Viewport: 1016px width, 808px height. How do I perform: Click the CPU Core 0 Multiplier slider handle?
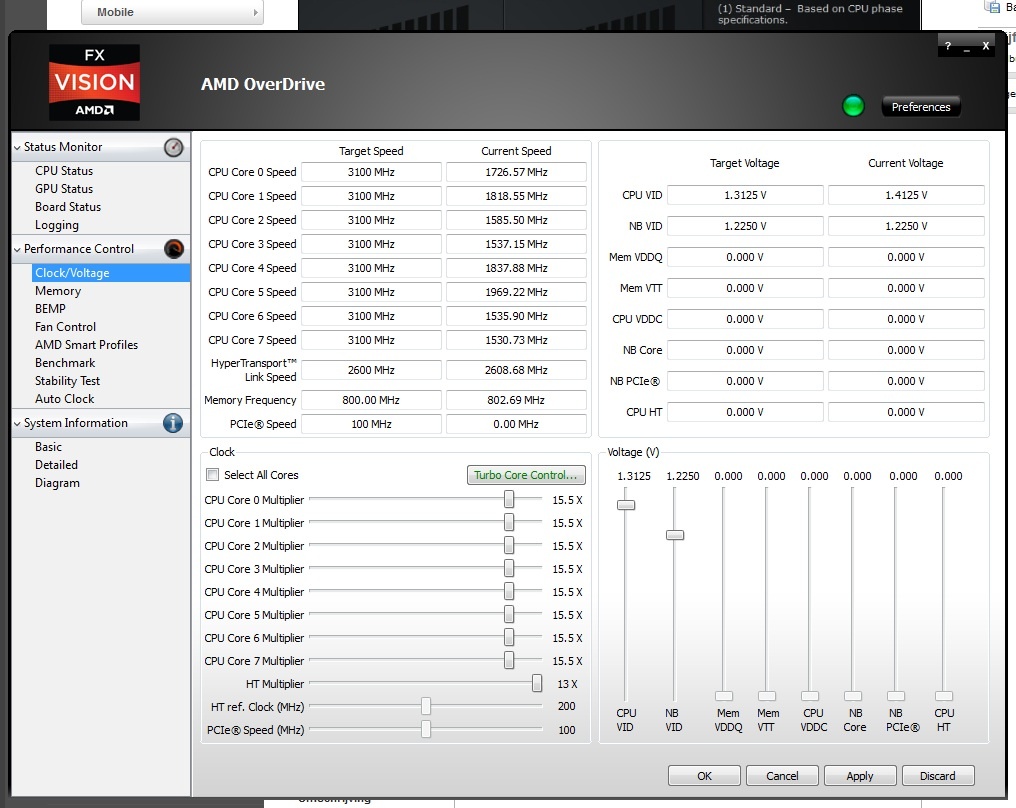coord(509,499)
